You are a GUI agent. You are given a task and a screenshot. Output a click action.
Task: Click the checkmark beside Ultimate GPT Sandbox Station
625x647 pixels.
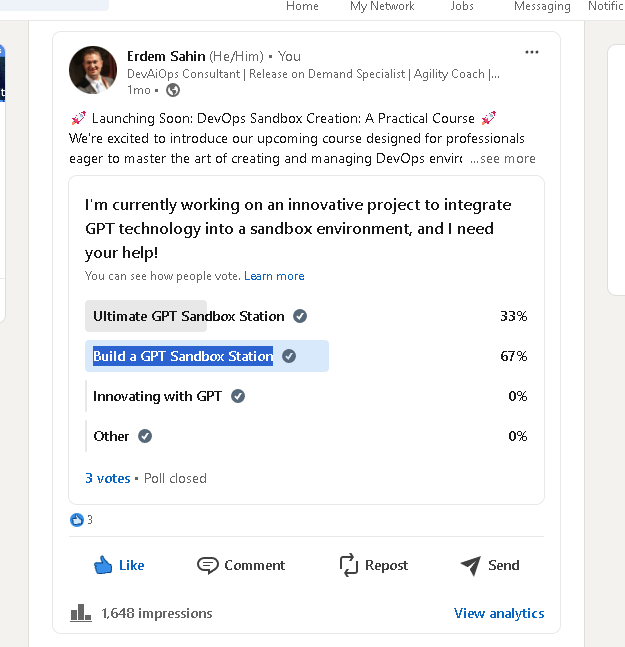coord(300,316)
